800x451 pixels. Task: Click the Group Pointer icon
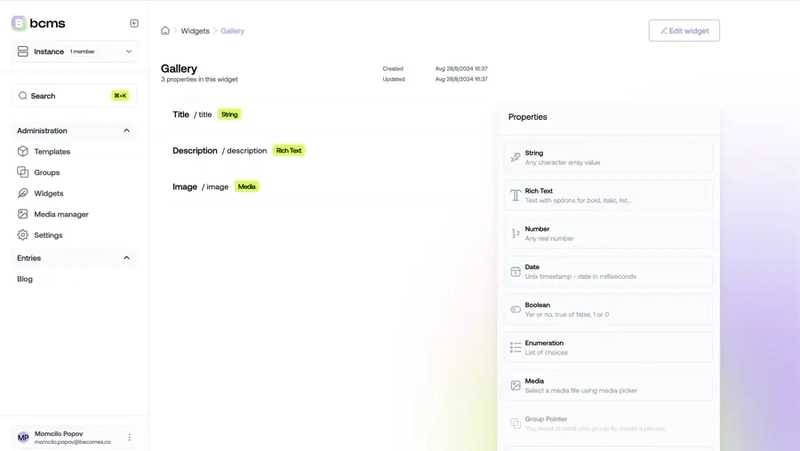(x=515, y=423)
